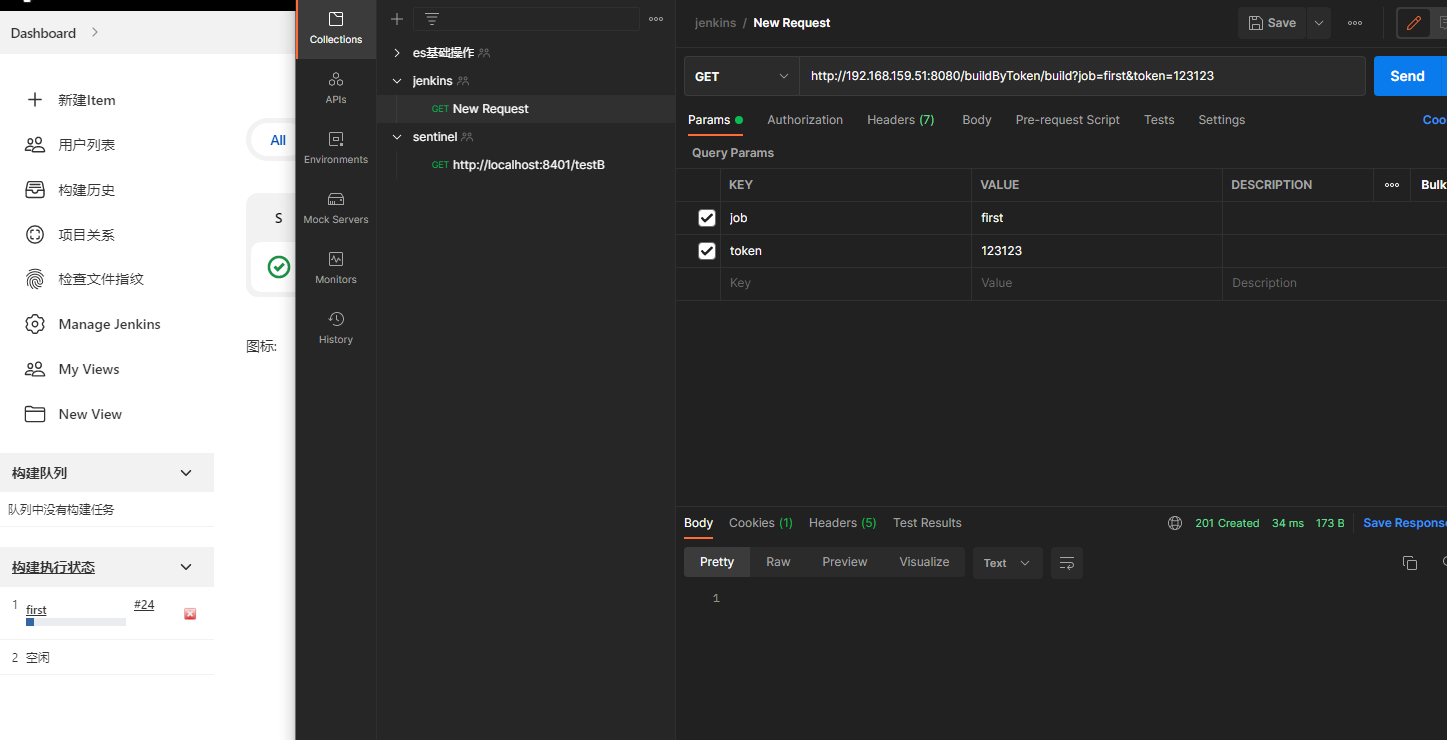Switch to the request Body tab
This screenshot has width=1447, height=740.
click(977, 120)
